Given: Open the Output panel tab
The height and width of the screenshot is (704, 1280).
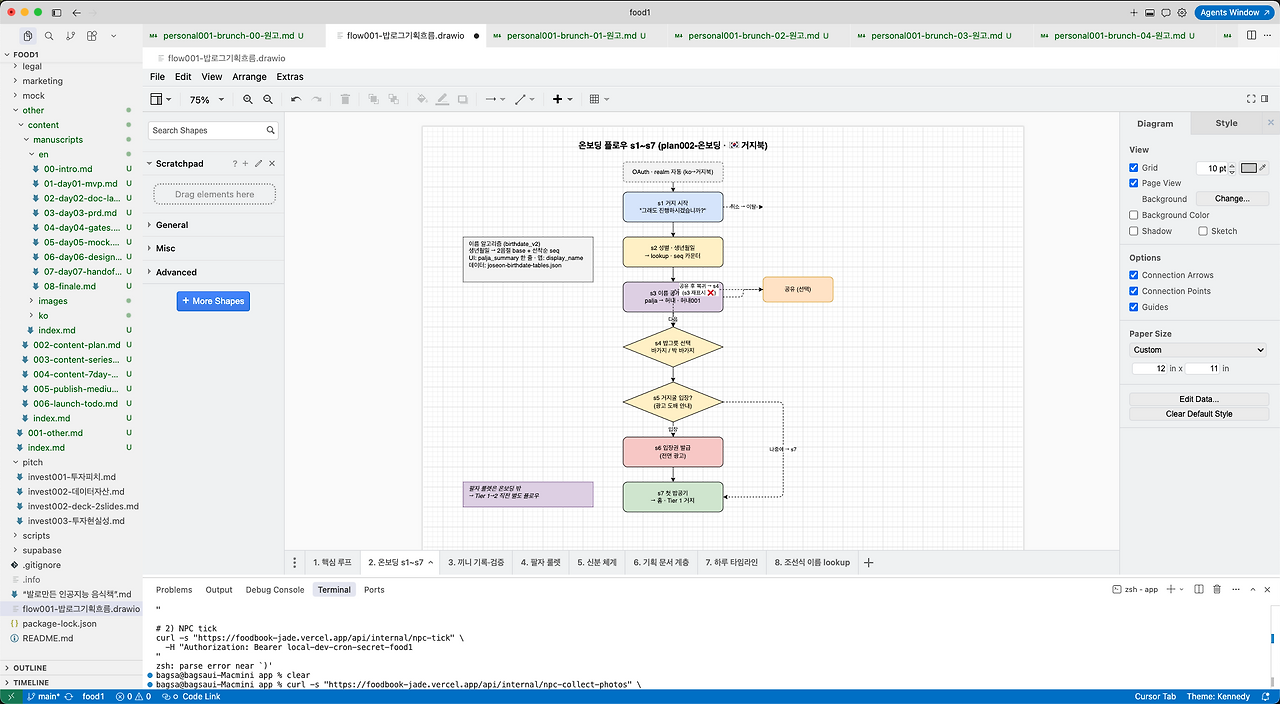Looking at the screenshot, I should click(x=219, y=590).
